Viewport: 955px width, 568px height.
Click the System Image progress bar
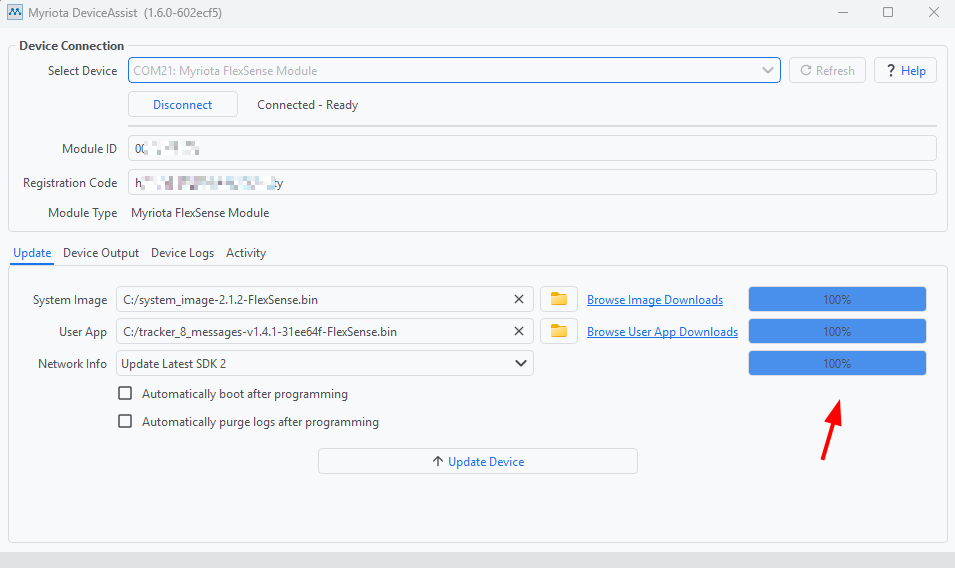(837, 300)
